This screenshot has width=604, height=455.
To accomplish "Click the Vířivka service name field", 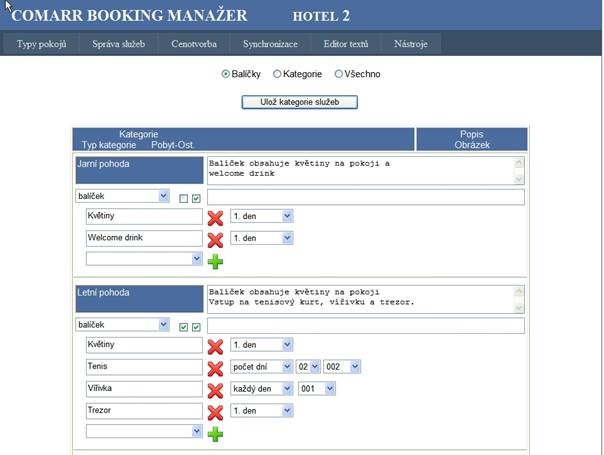I will [144, 389].
